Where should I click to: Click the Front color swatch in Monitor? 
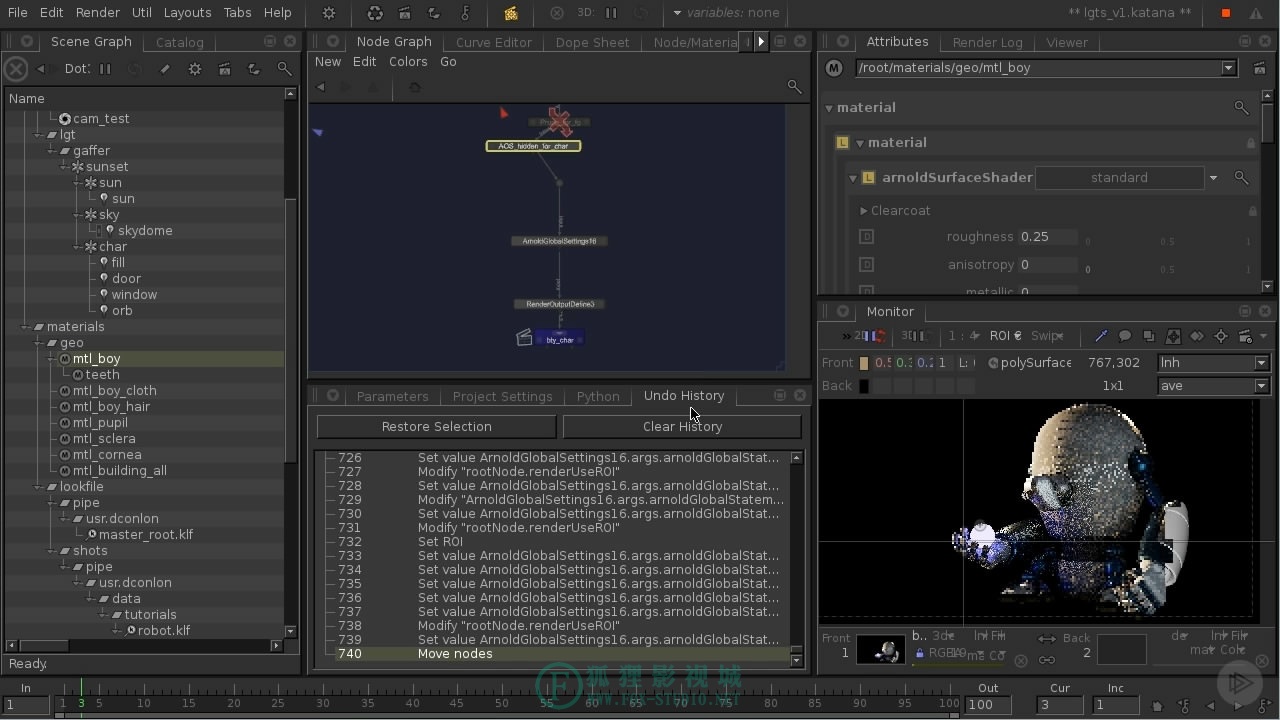(864, 363)
